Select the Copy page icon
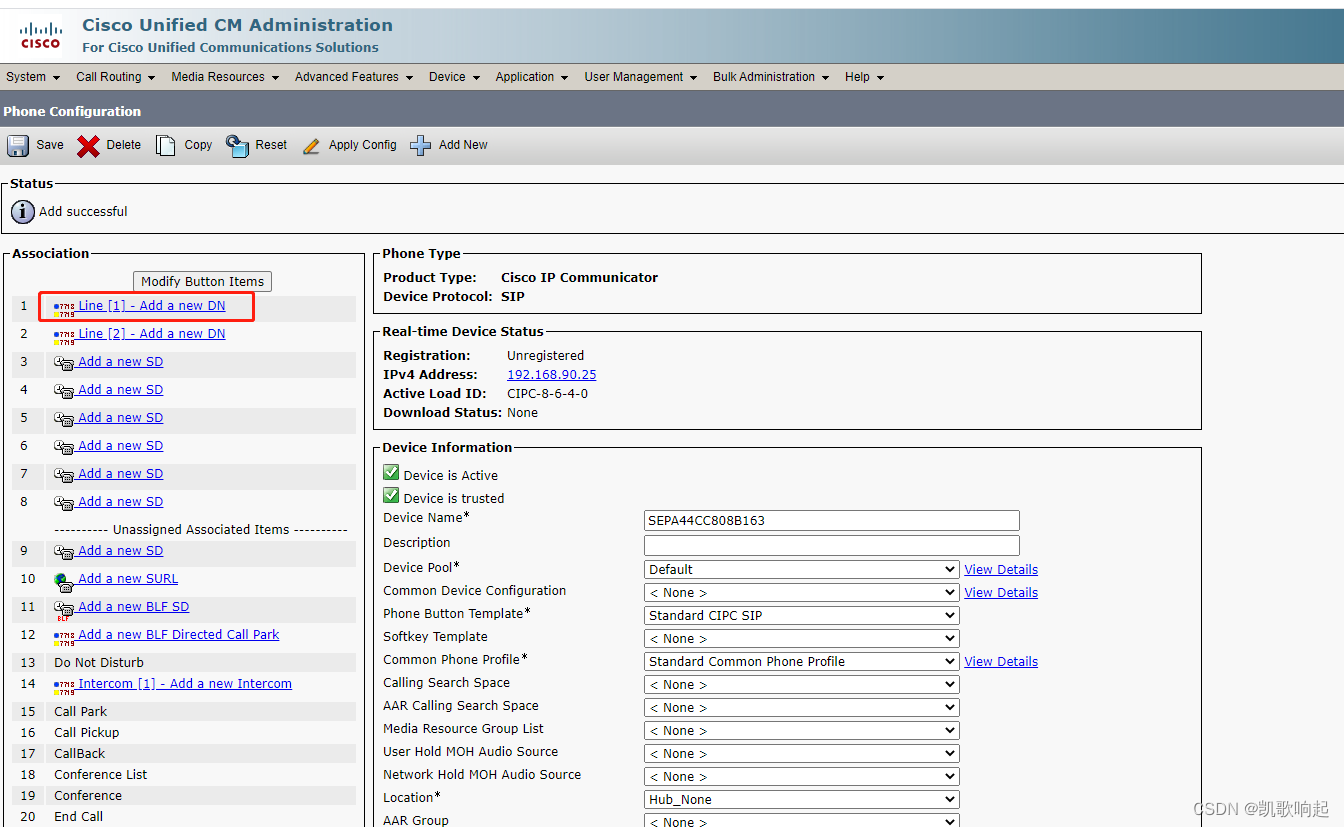This screenshot has width=1344, height=827. point(166,145)
